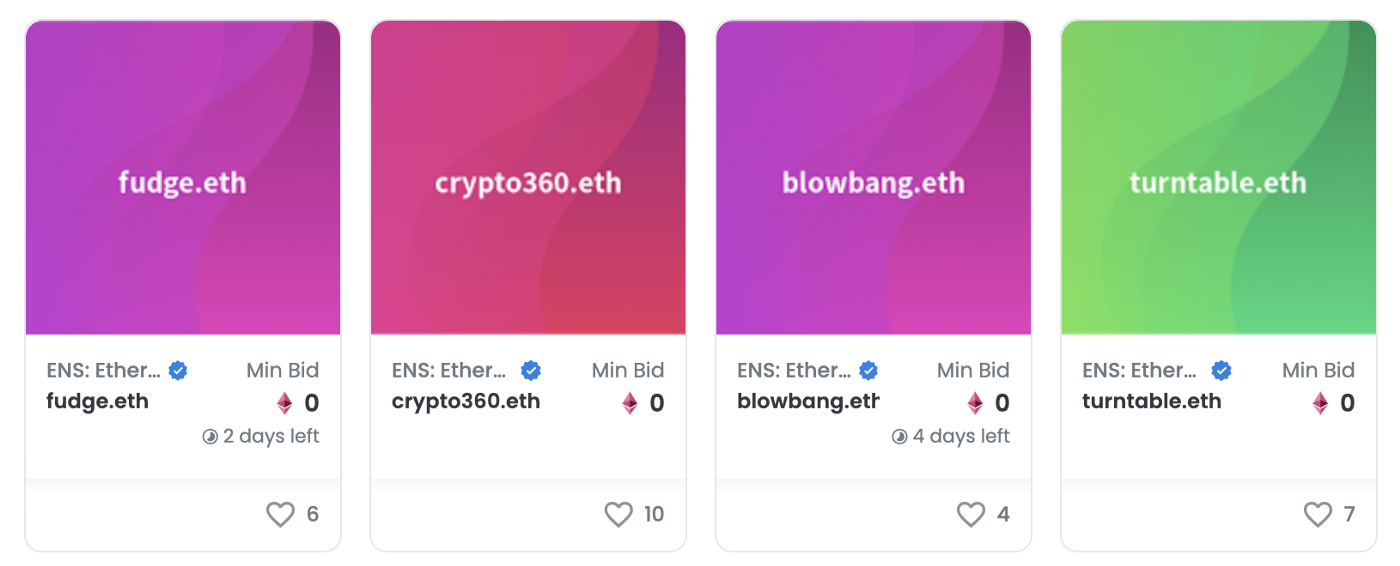Select the green turntable.eth thumbnail image
The image size is (1400, 566).
click(1218, 178)
